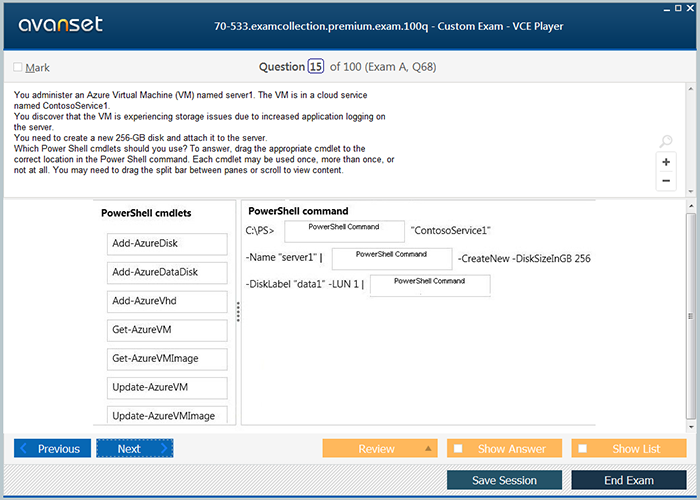Toggle the Mark checkbox

point(18,67)
